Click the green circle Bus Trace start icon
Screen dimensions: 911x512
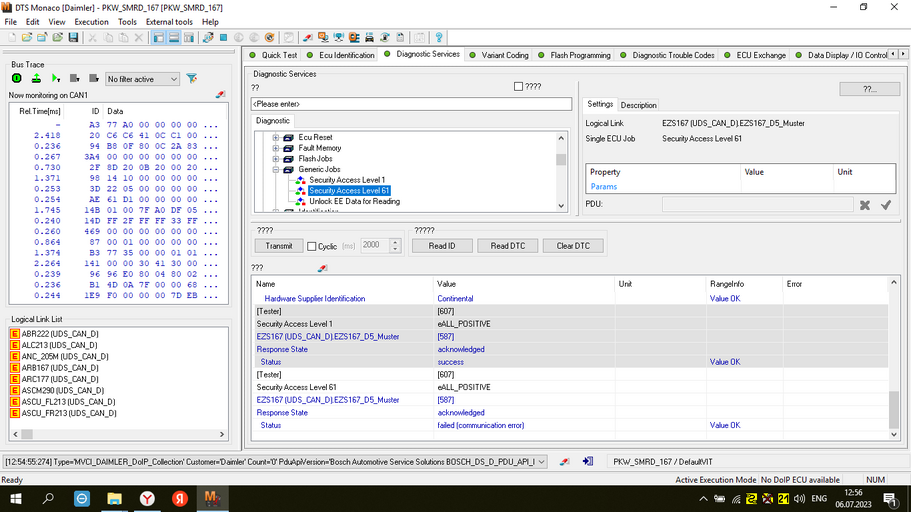click(x=17, y=78)
